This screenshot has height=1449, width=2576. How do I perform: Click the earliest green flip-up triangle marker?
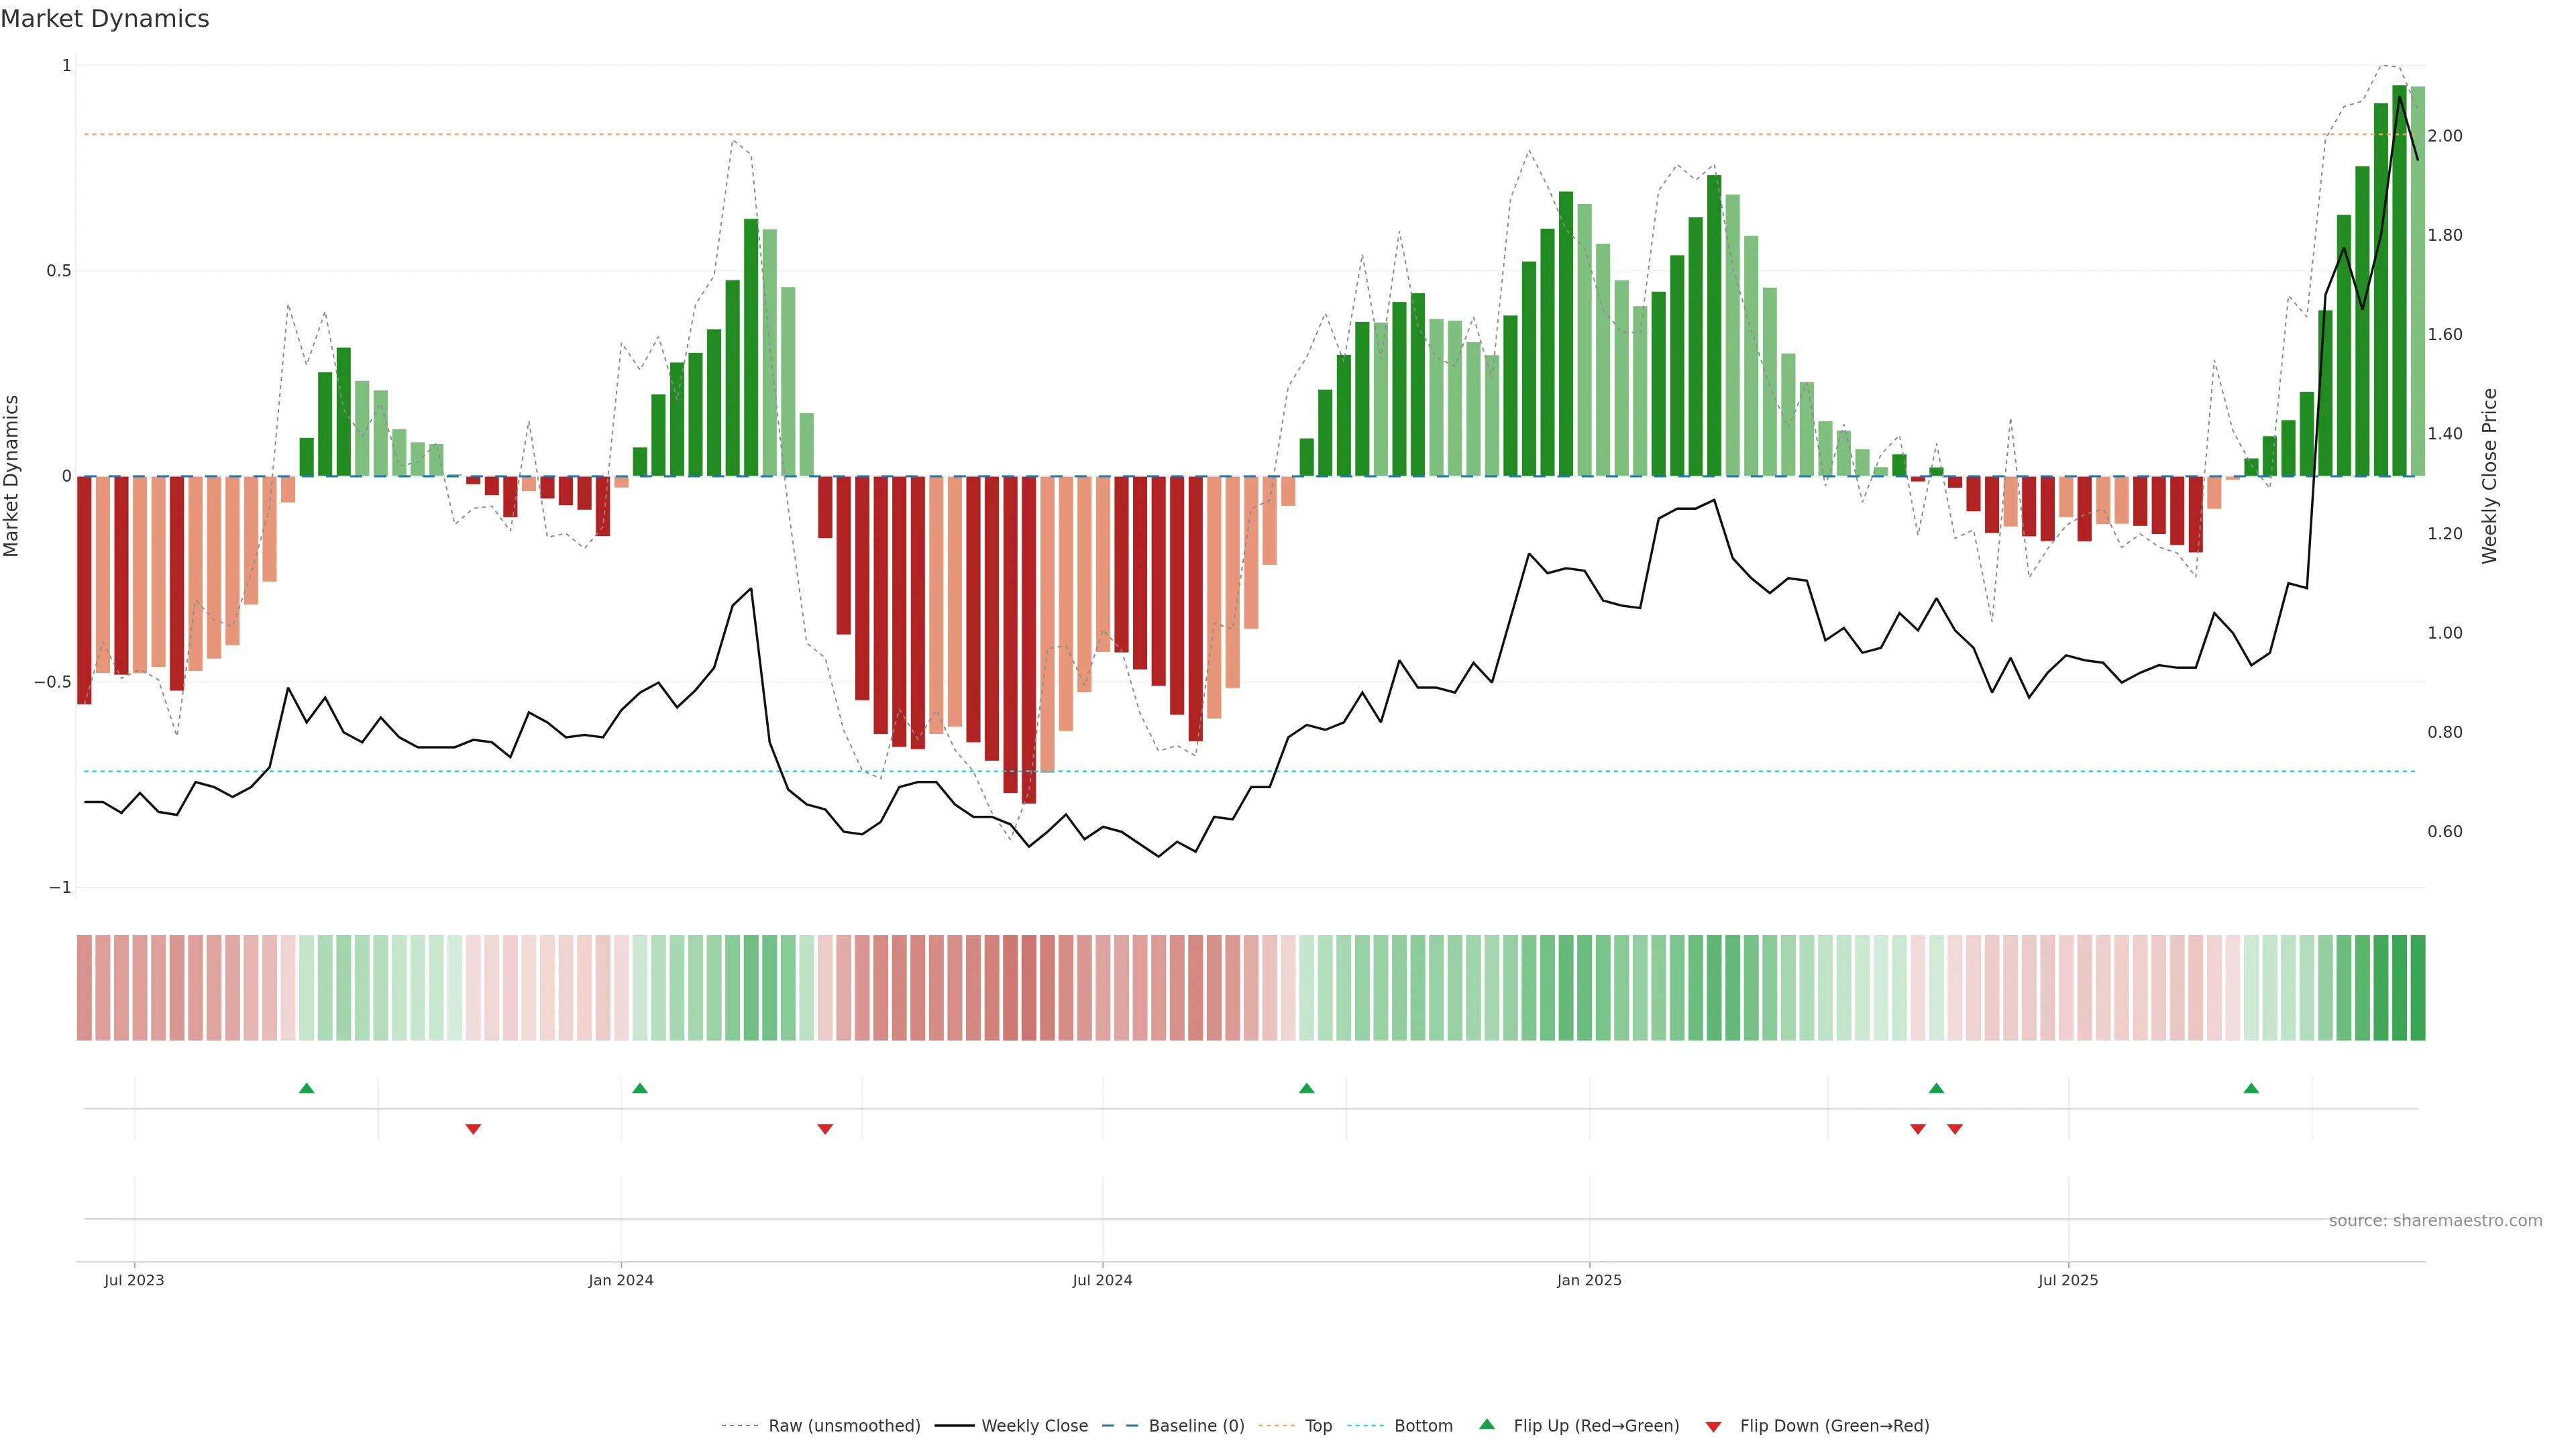307,1088
